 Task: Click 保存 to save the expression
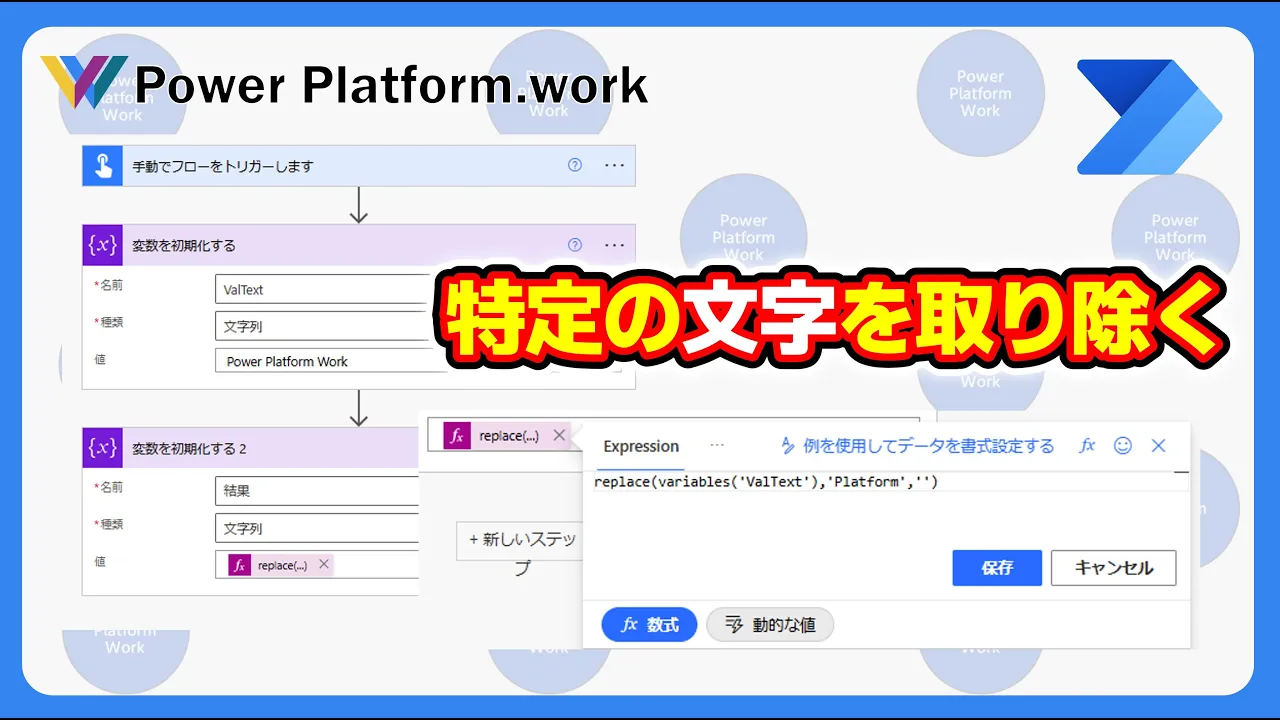click(x=997, y=567)
